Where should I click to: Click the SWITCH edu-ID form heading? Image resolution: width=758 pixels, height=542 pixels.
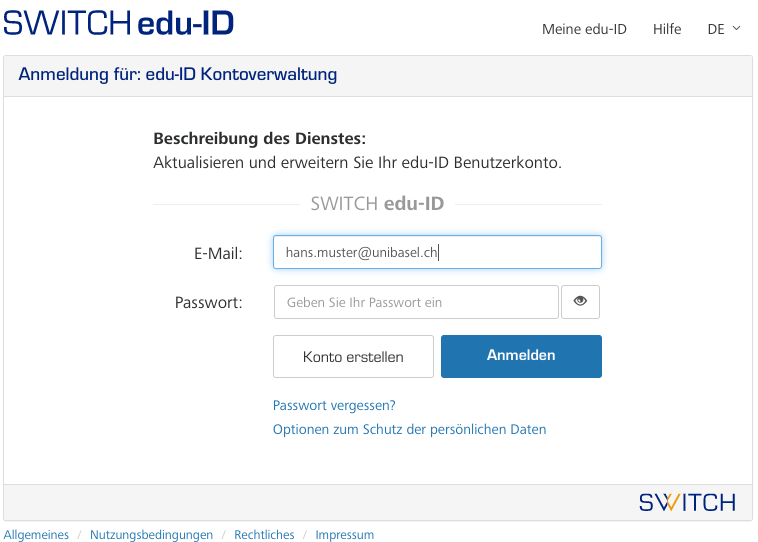pos(377,204)
